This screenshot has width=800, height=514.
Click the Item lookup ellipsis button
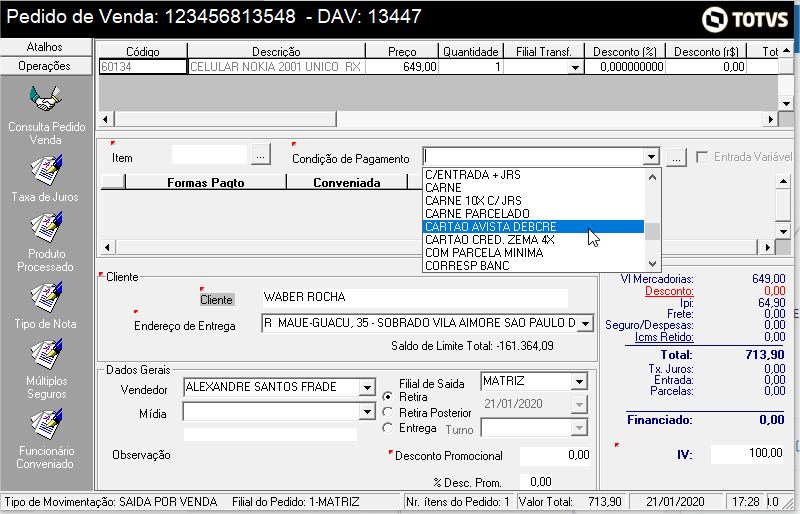(261, 155)
